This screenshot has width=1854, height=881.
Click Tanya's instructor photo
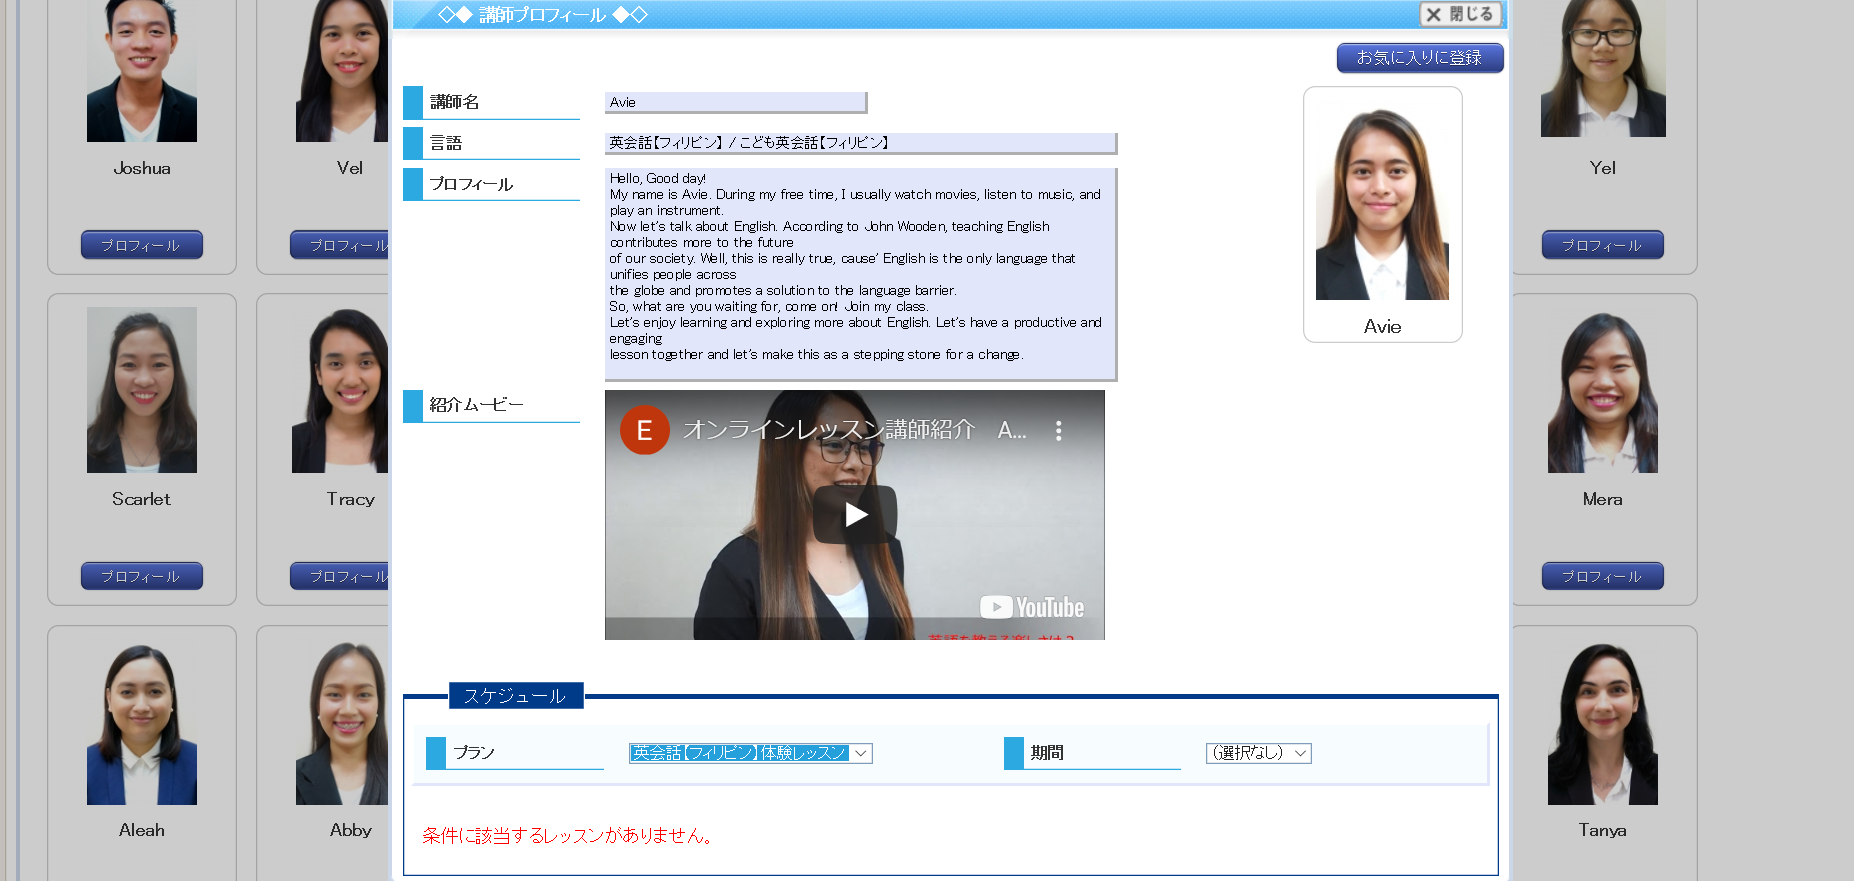coord(1602,725)
